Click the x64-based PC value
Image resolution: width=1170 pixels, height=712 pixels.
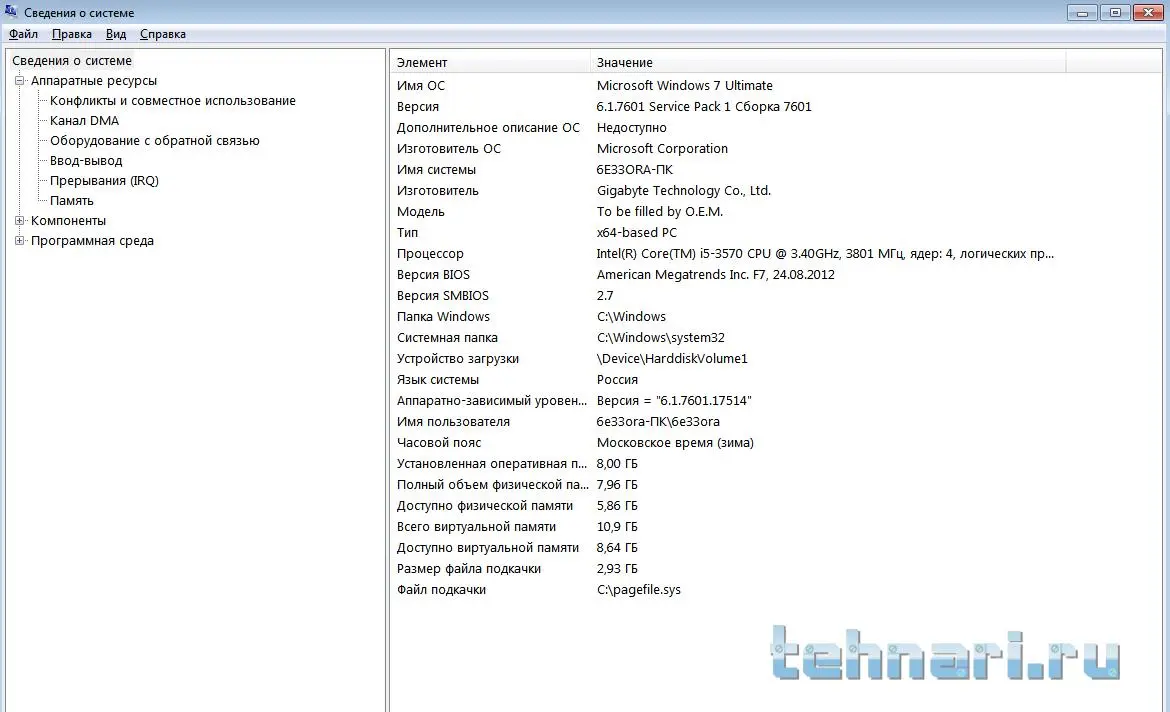pos(636,232)
